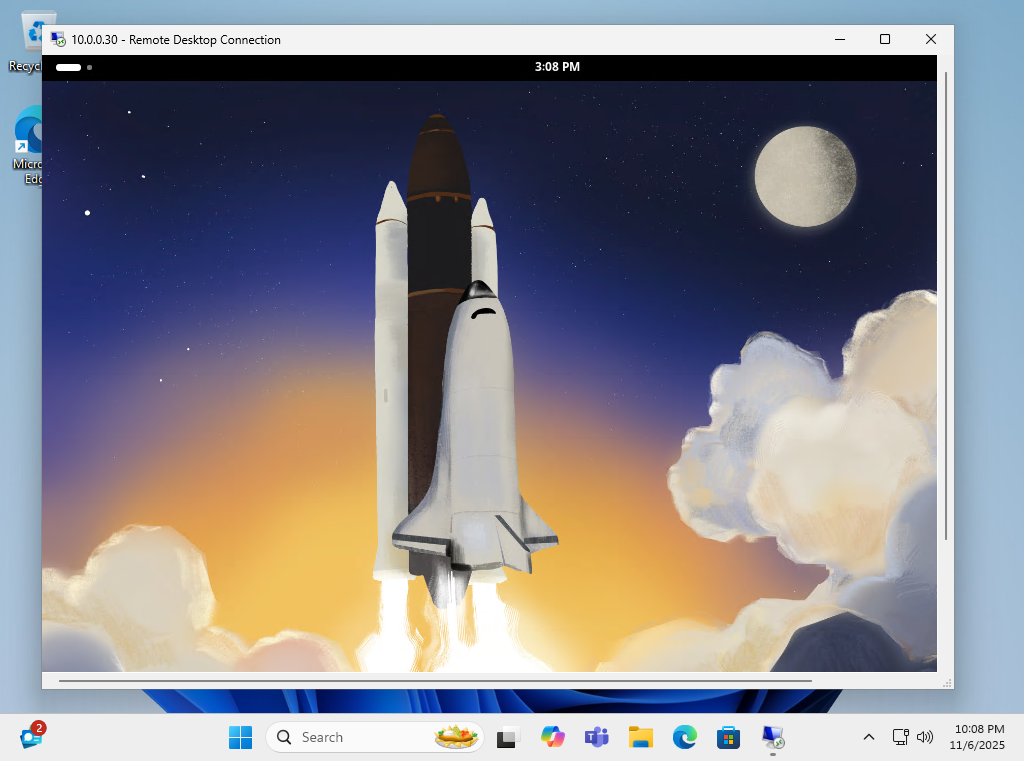Select the Remote Desktop Connection taskbar icon
The height and width of the screenshot is (761, 1024).
point(772,737)
